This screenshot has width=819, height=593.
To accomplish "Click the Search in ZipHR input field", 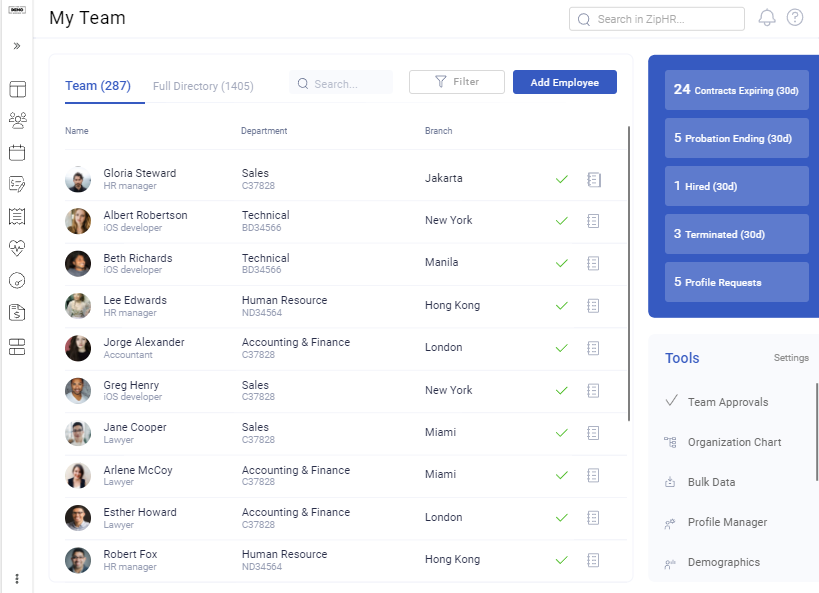I will pyautogui.click(x=657, y=18).
